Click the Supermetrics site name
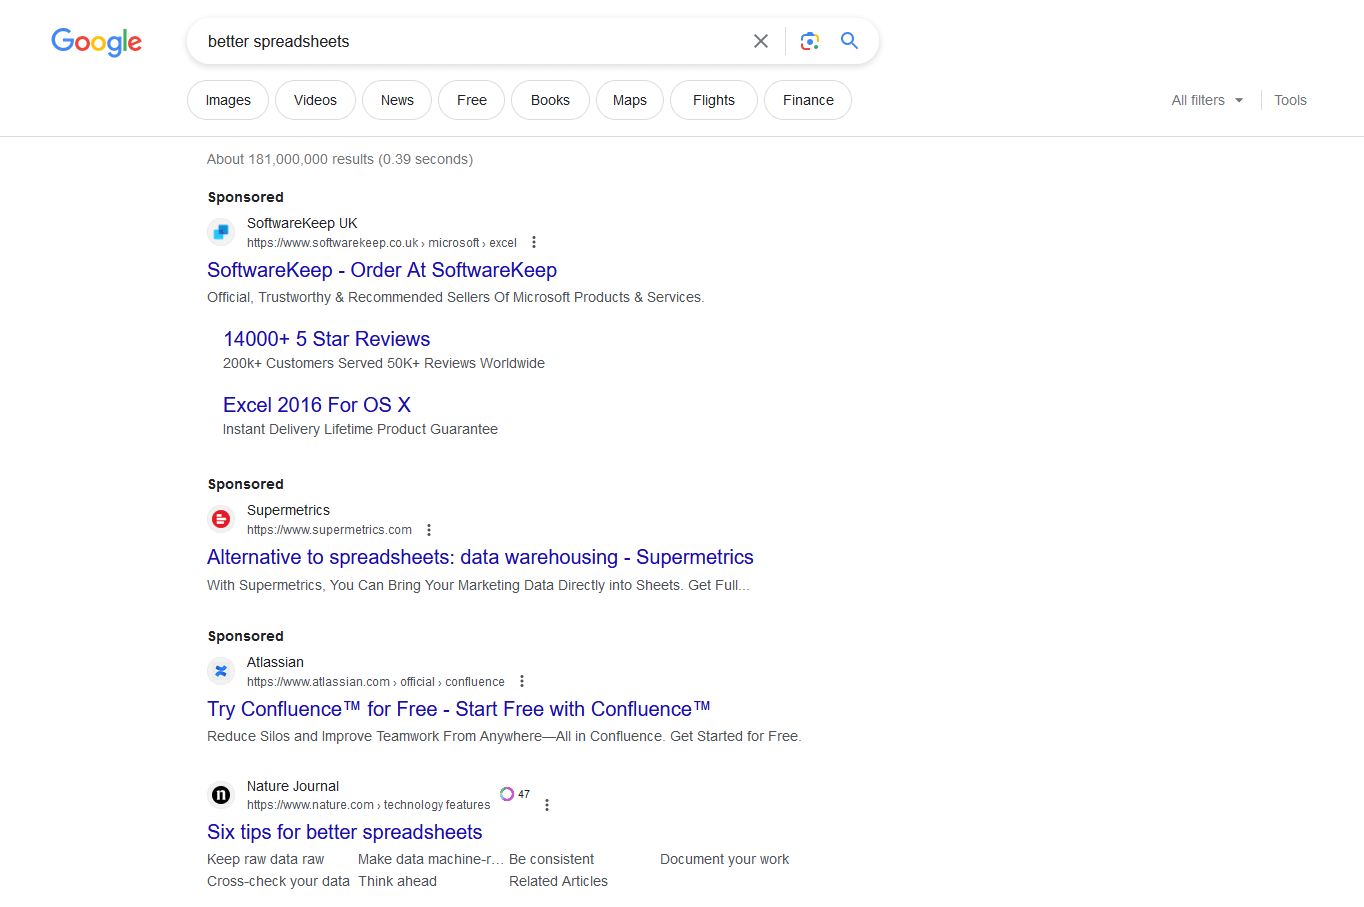This screenshot has height=907, width=1364. point(288,510)
